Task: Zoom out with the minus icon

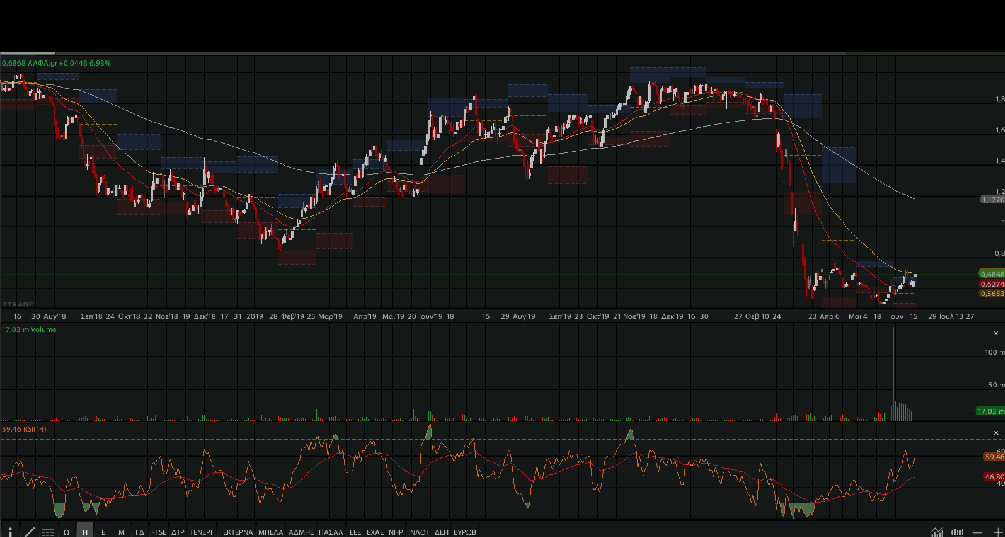Action: [x=978, y=531]
